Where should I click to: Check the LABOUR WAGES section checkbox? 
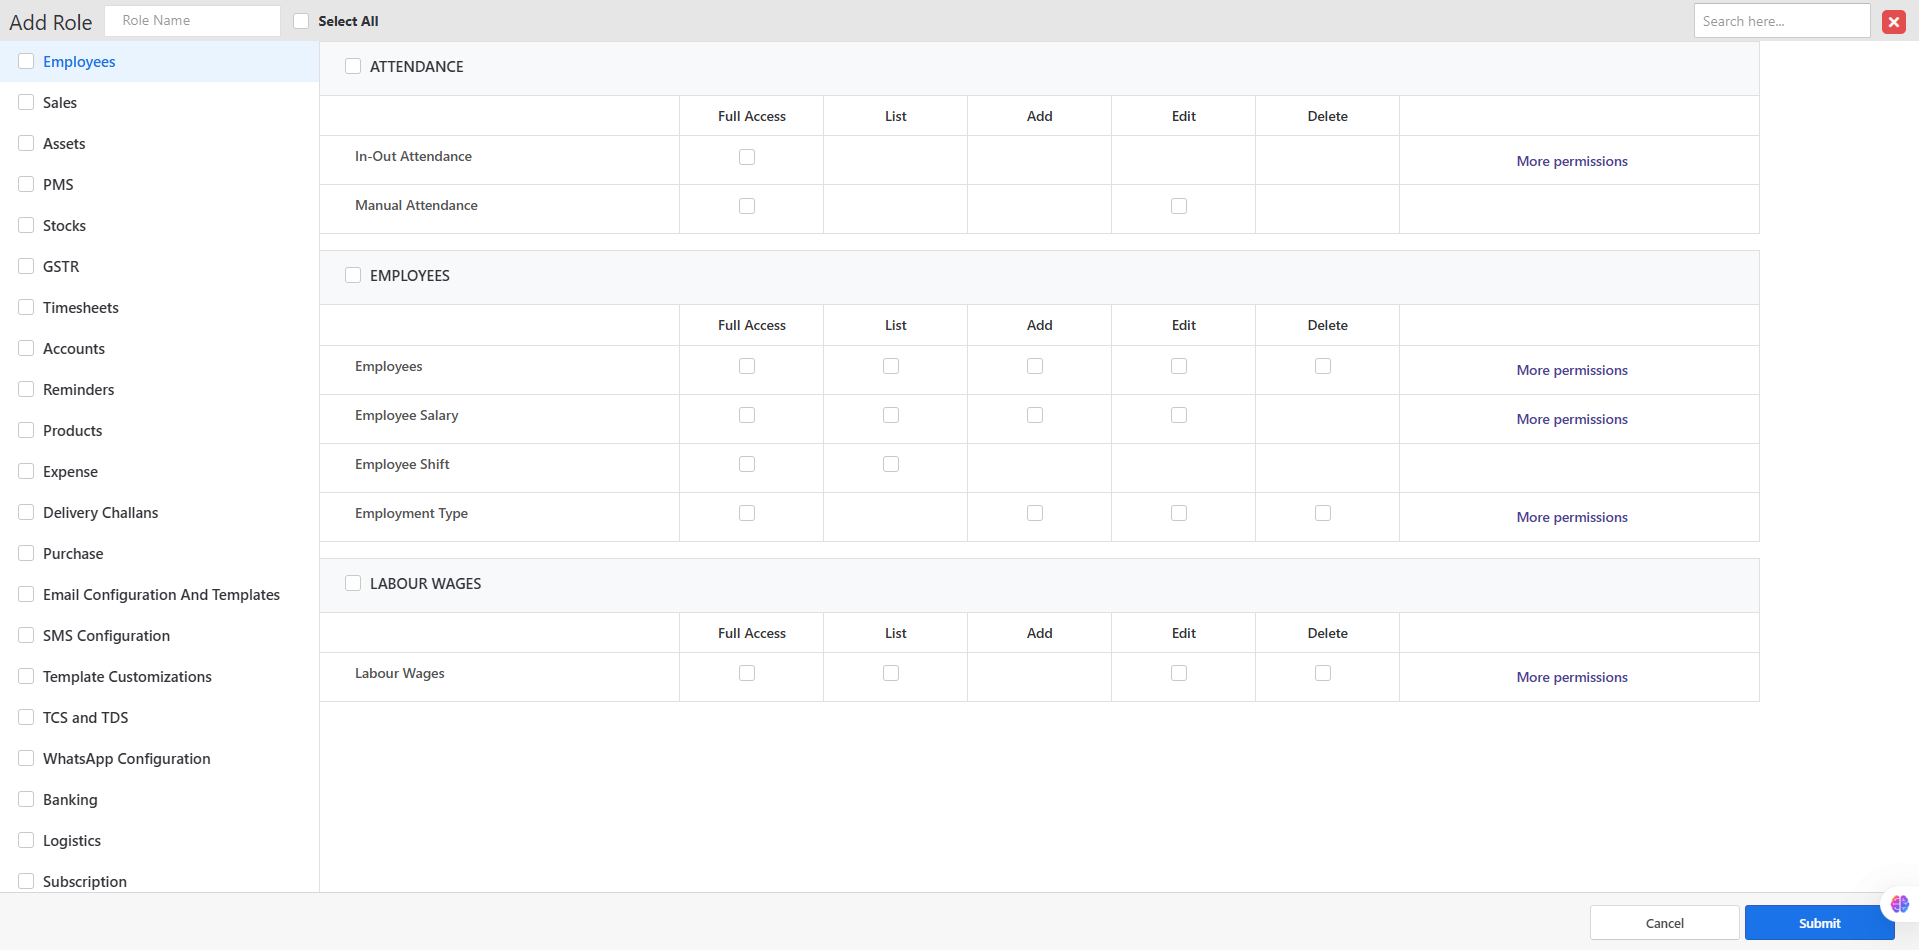click(x=353, y=583)
